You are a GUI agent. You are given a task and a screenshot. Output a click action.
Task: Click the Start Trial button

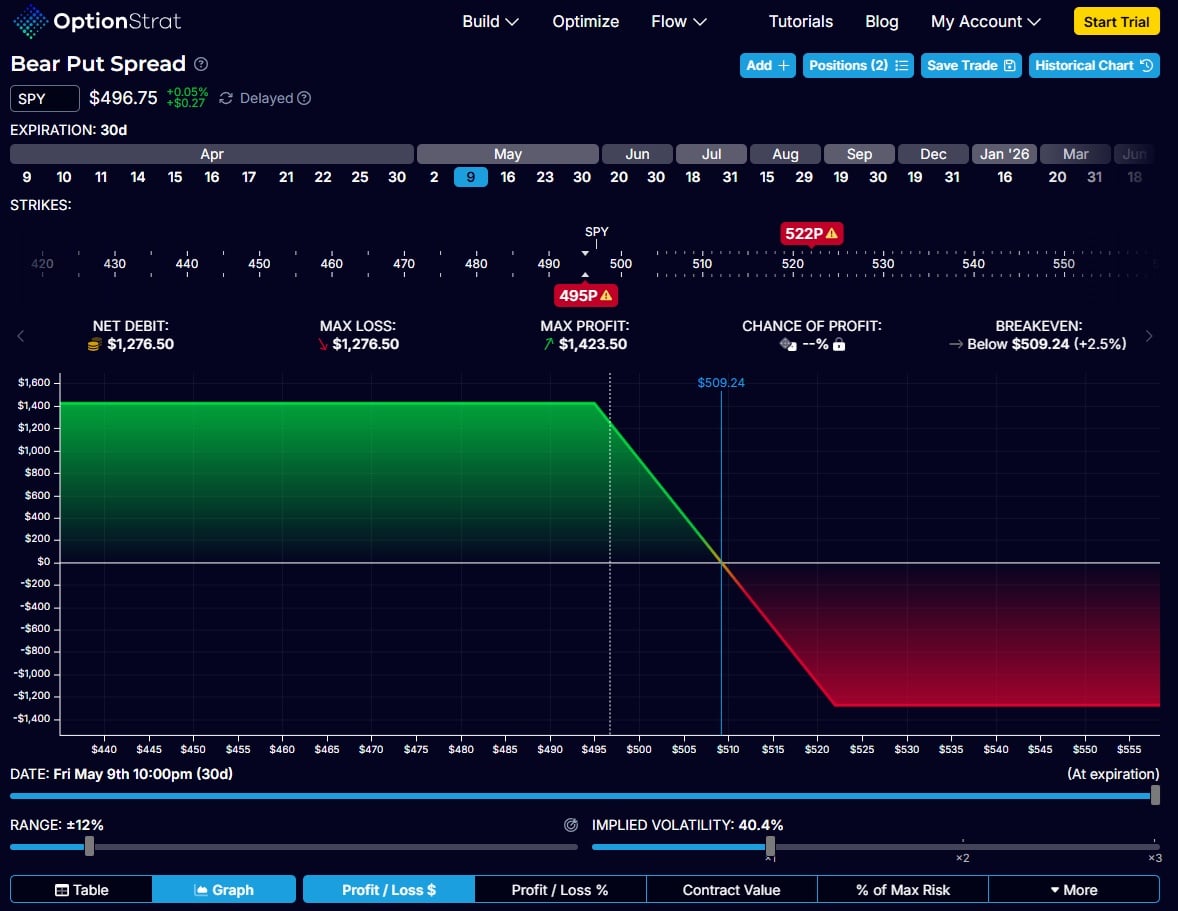1116,21
